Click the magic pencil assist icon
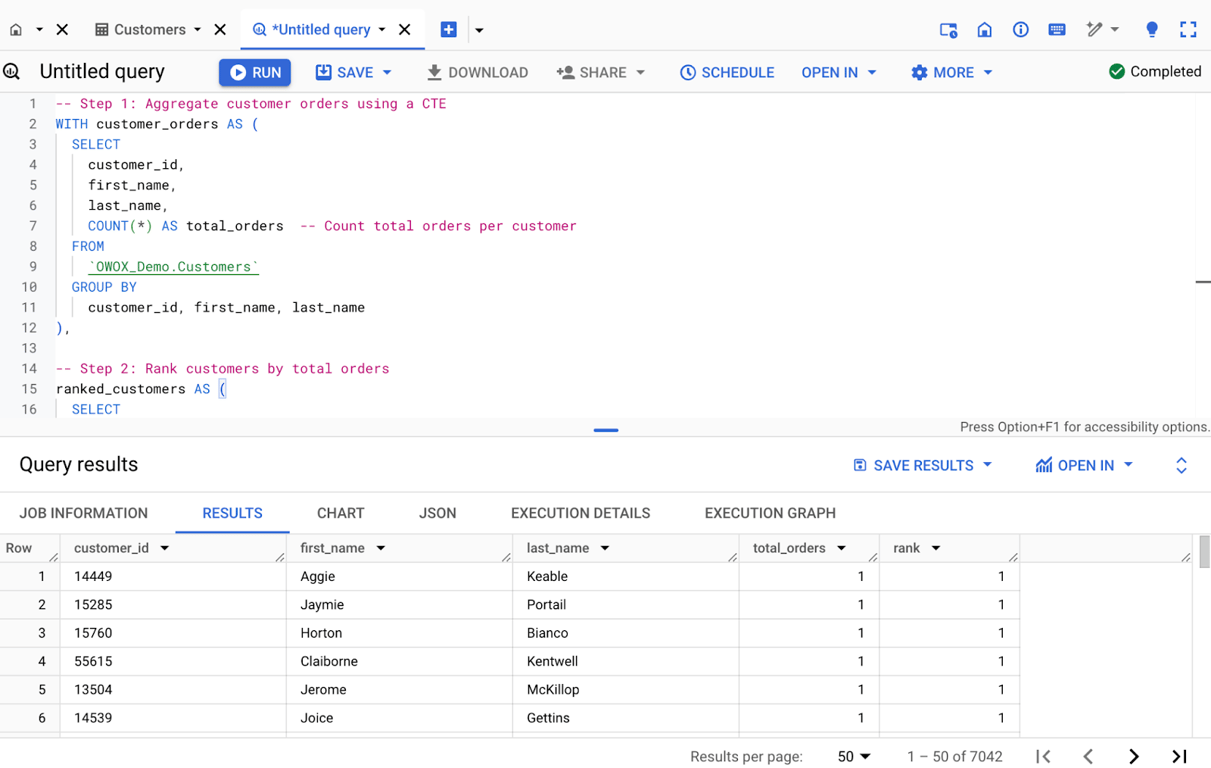Screen dimensions: 1211x768 pyautogui.click(x=1095, y=30)
